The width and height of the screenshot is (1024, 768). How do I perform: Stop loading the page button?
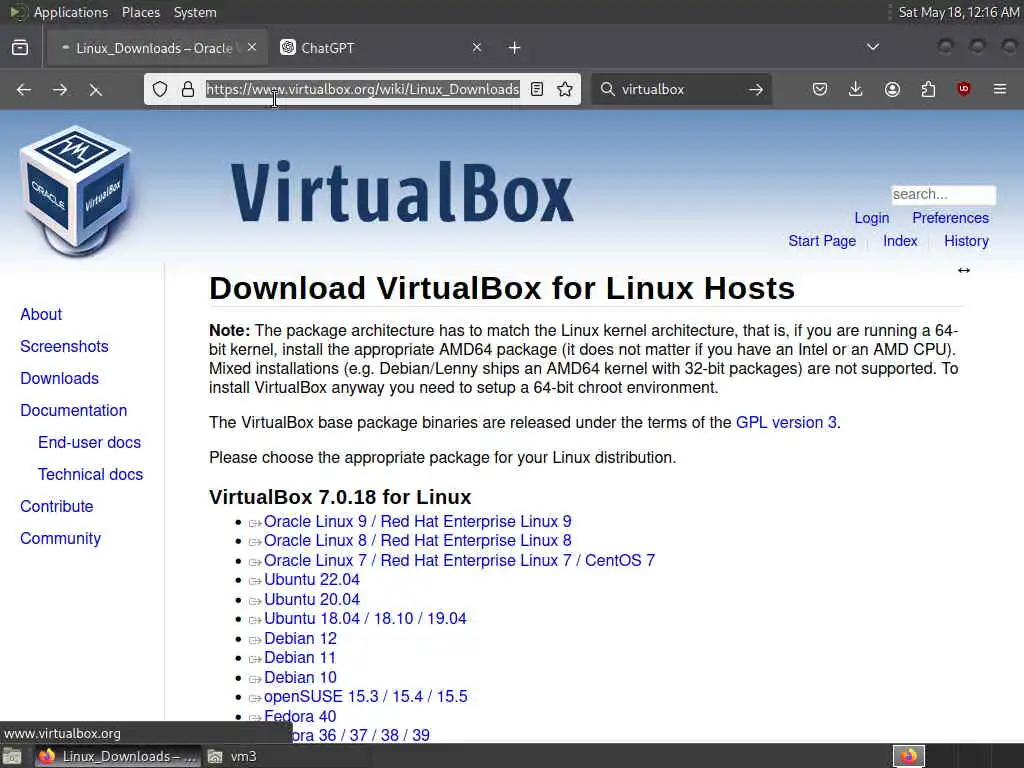pyautogui.click(x=96, y=89)
